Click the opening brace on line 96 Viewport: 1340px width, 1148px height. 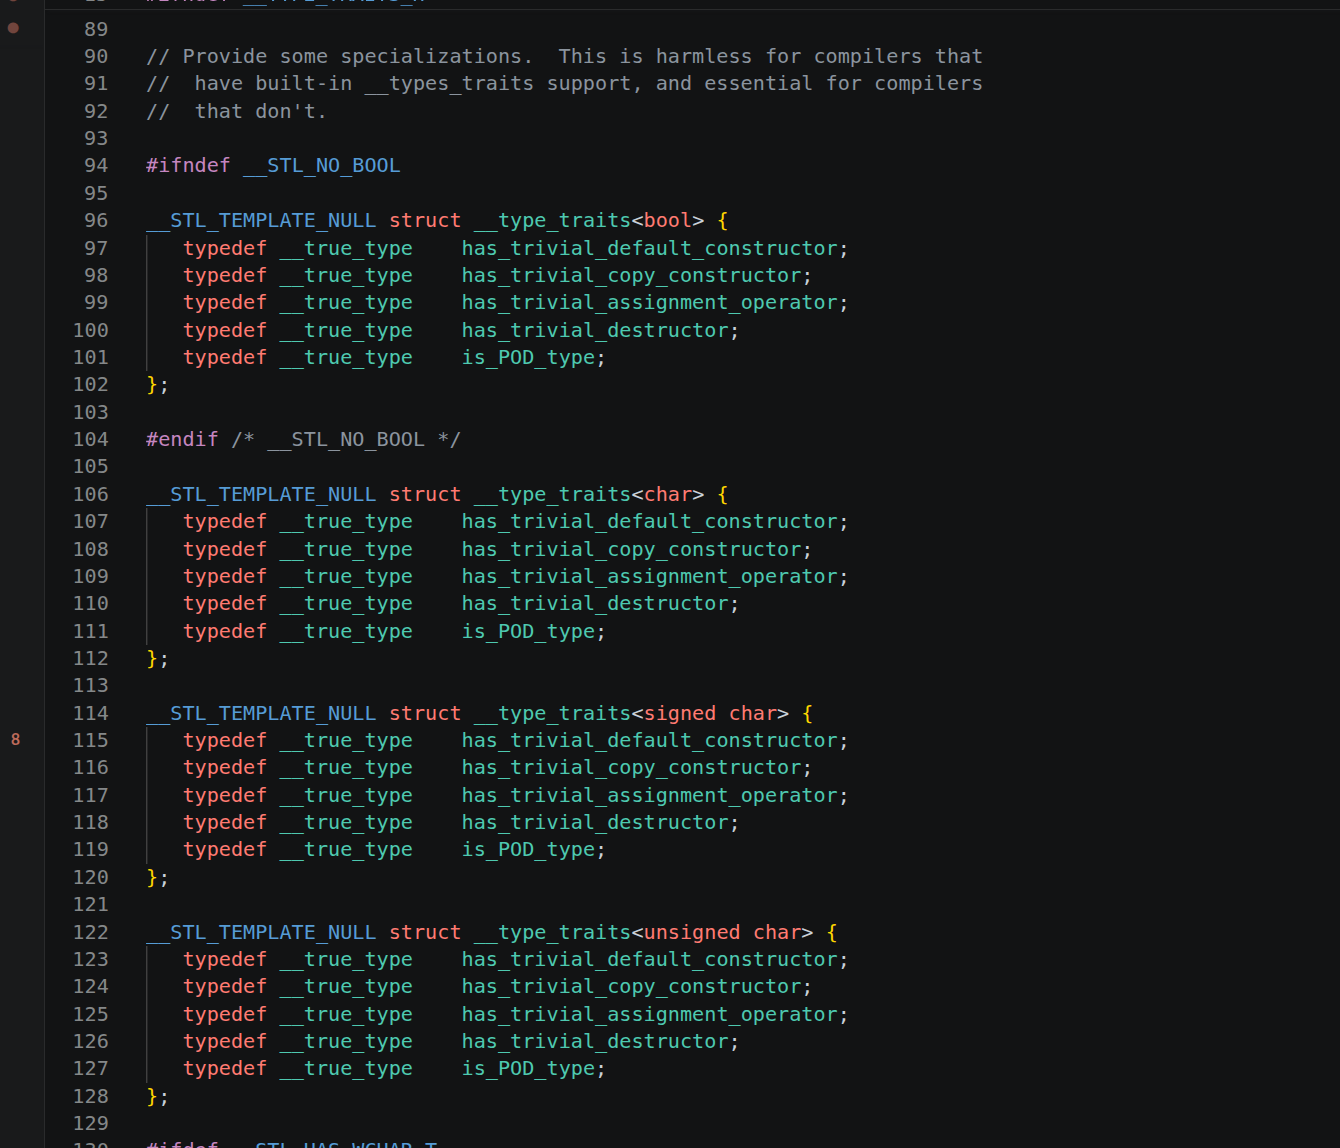click(x=723, y=220)
